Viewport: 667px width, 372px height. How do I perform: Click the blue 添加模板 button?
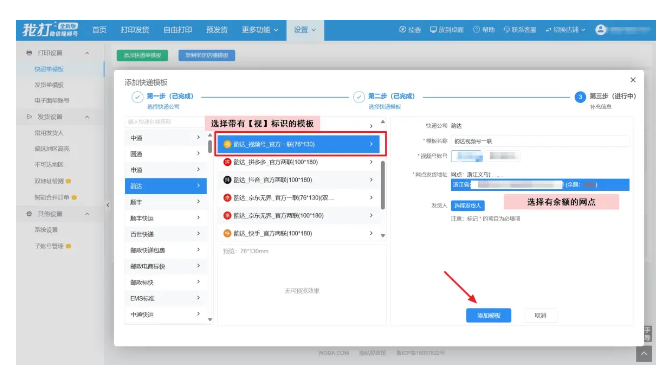tap(488, 315)
